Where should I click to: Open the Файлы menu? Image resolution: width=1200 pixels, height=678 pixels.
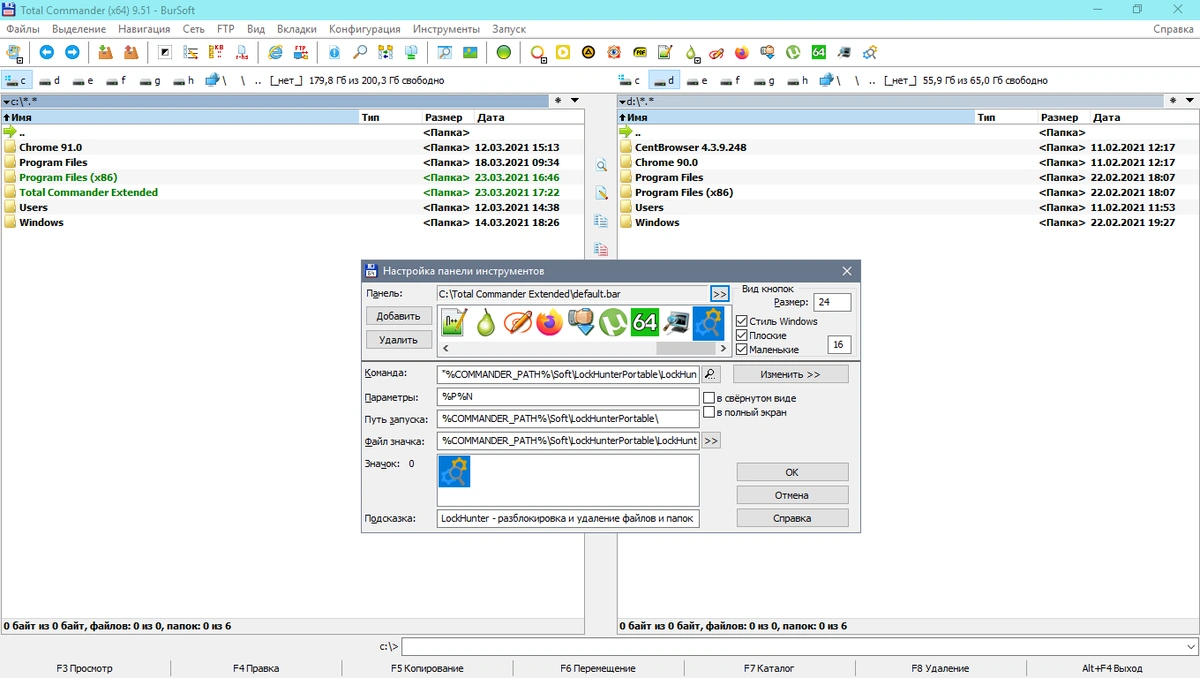point(23,29)
